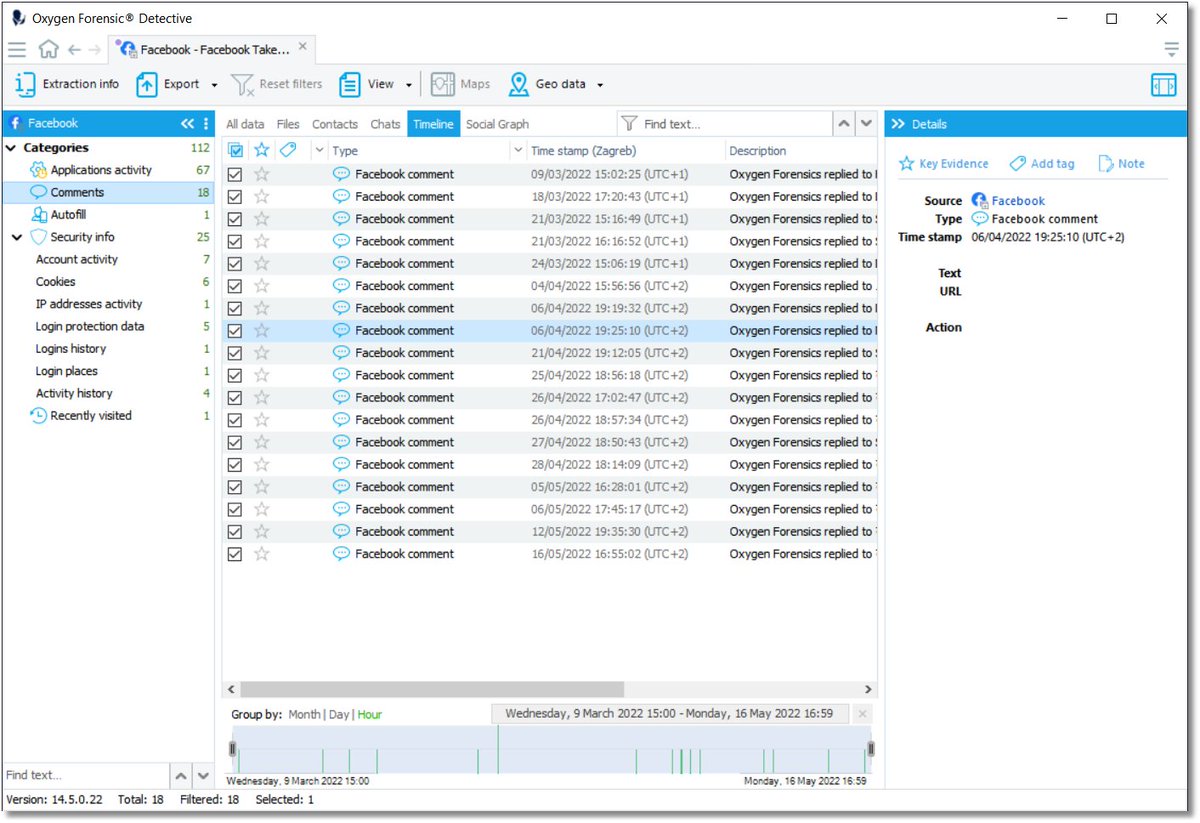
Task: Collapse the Facebook sidebar with double chevron
Action: (187, 124)
